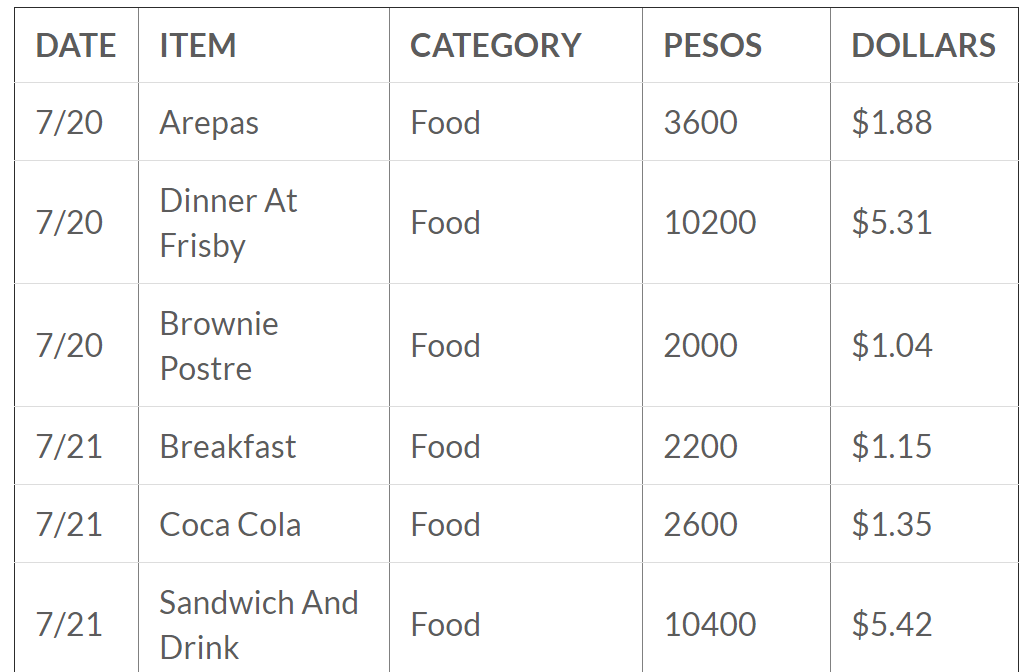Click the 7/21 date in Breakfast row
1034x672 pixels.
(69, 446)
